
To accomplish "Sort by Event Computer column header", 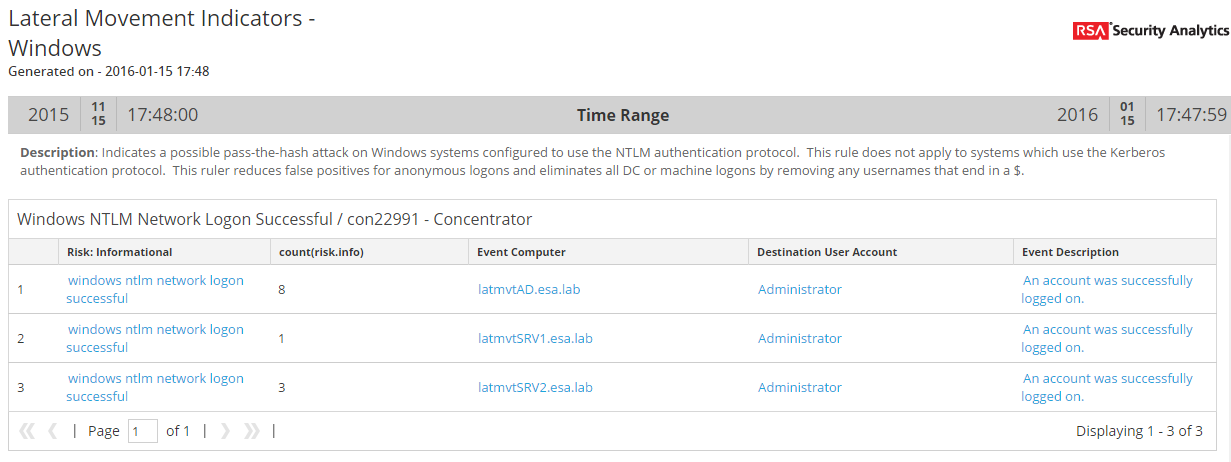I will coord(521,252).
